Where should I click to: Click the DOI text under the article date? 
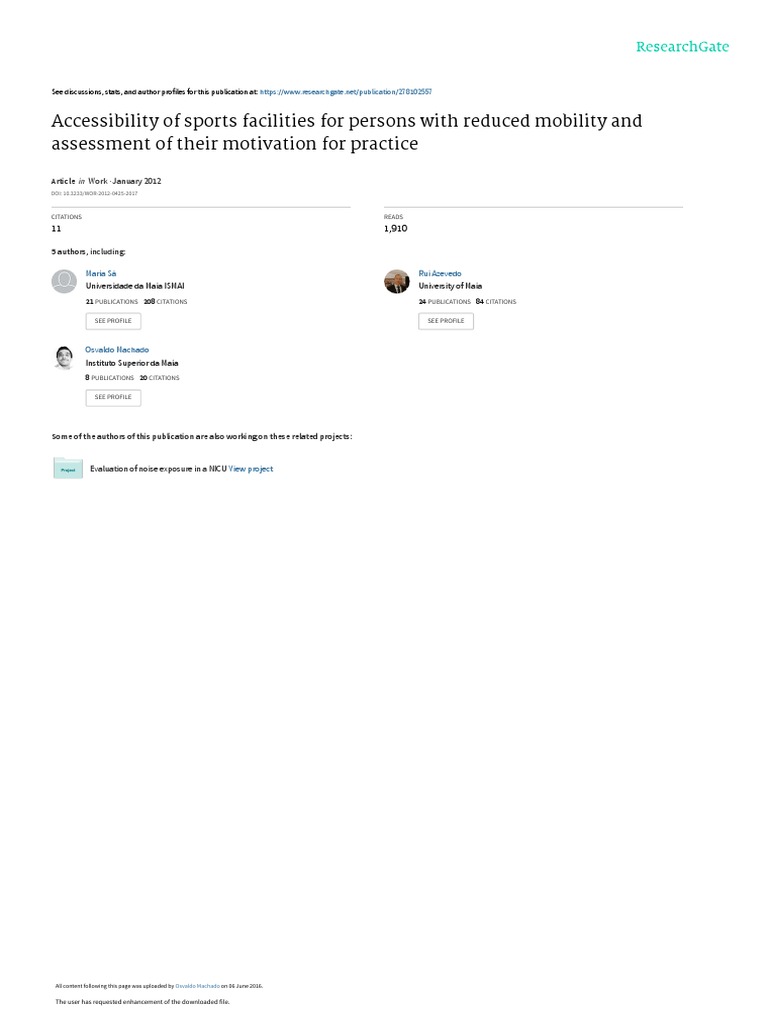[94, 193]
